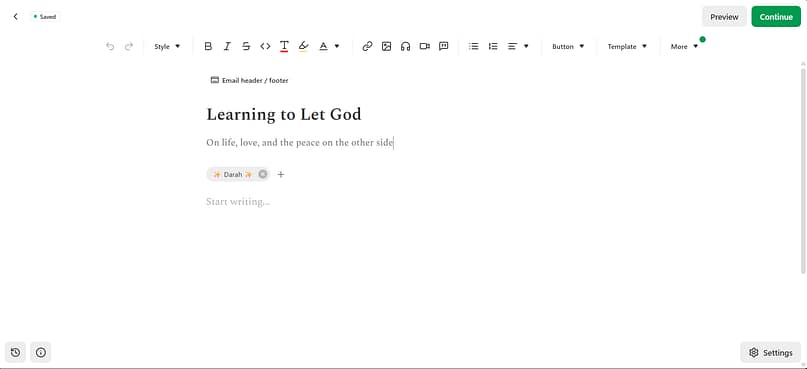Create a numbered list
The width and height of the screenshot is (807, 369).
pyautogui.click(x=493, y=46)
